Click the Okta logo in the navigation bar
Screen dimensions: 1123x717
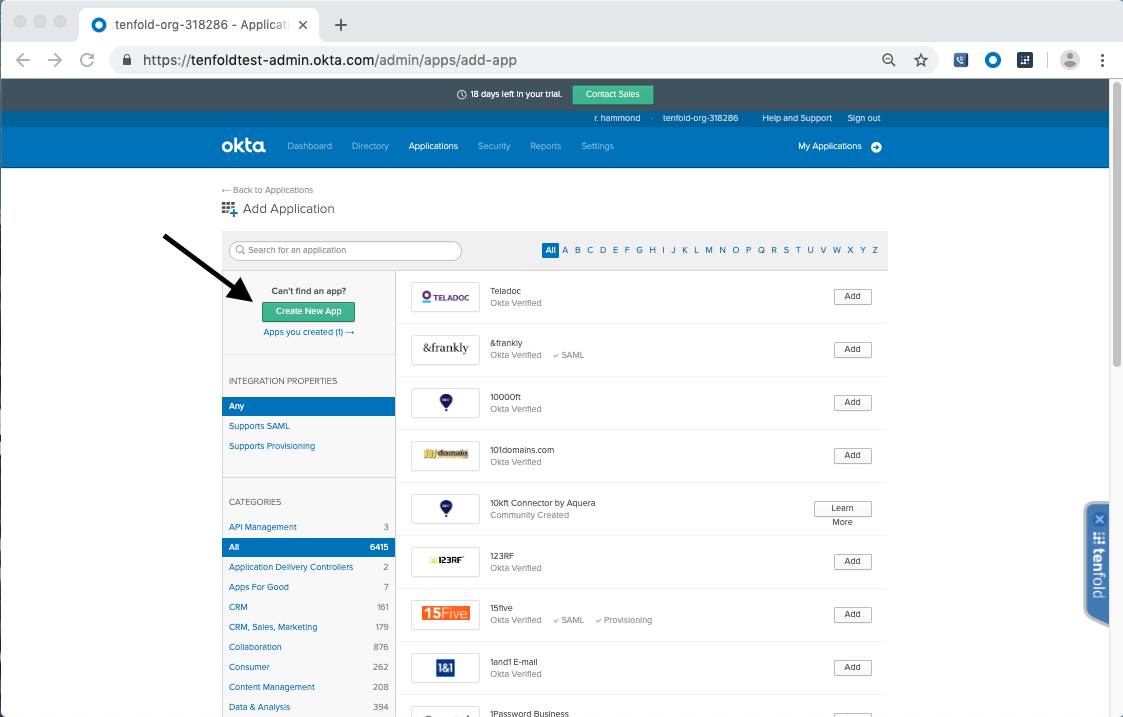click(x=243, y=145)
